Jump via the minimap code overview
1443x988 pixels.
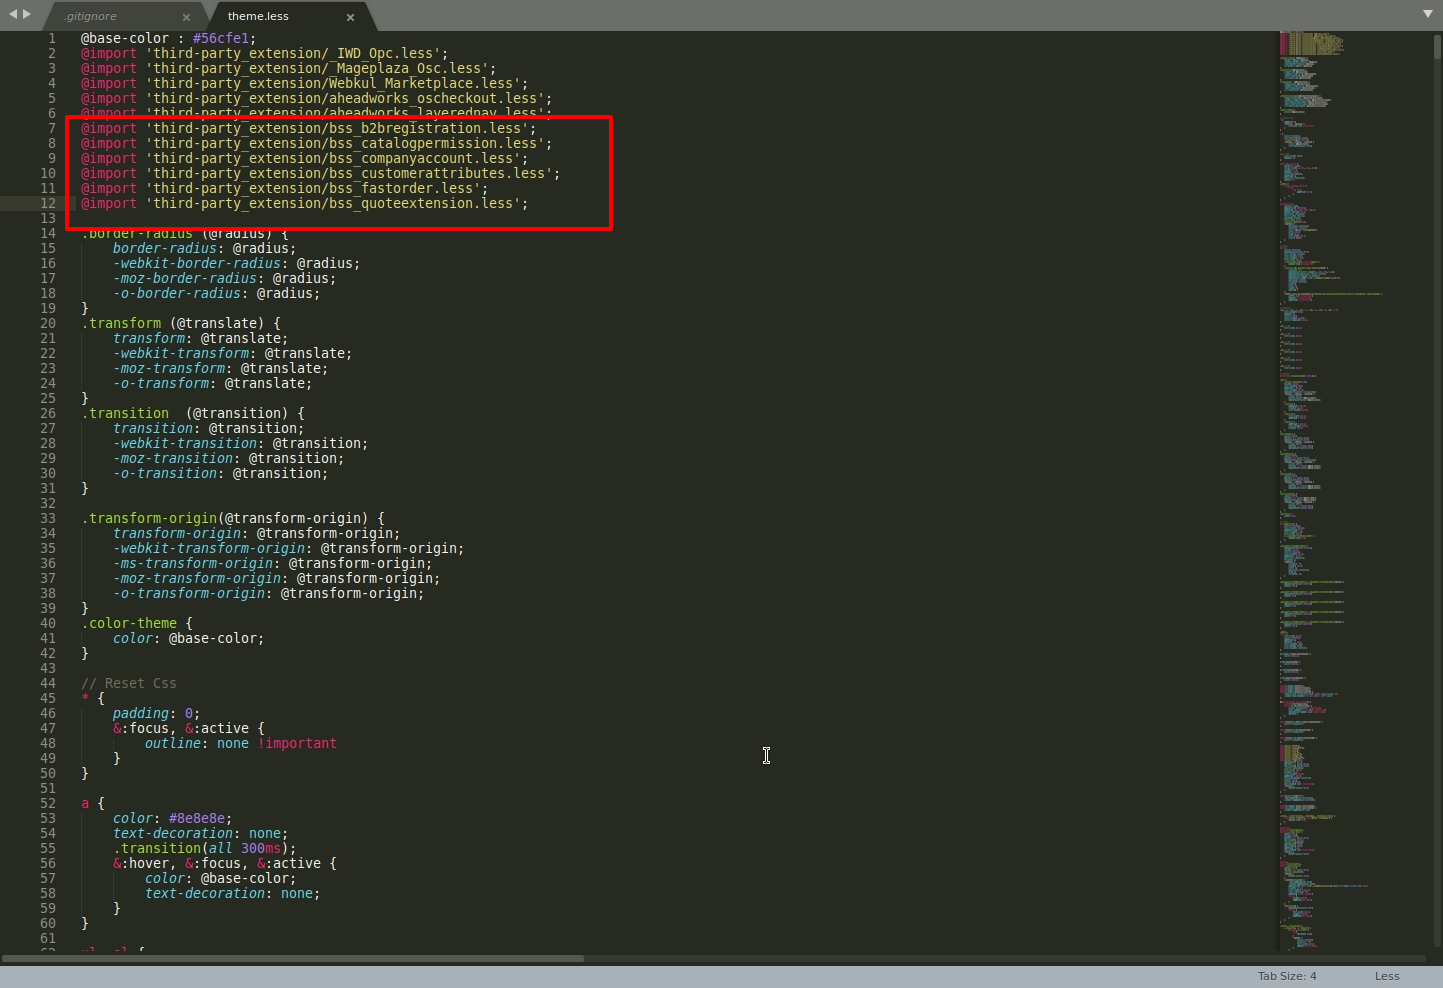[1355, 490]
